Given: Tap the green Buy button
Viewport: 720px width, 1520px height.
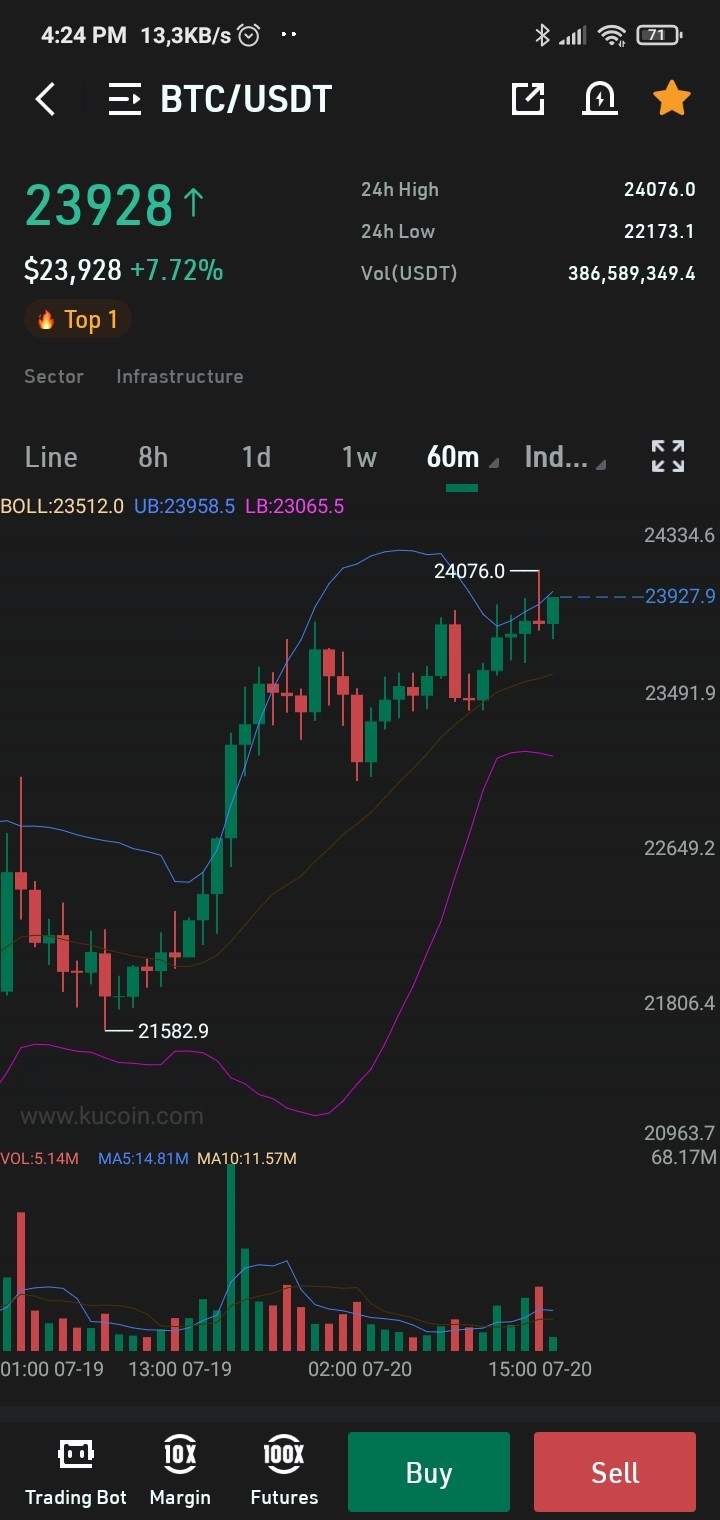Looking at the screenshot, I should point(429,1472).
